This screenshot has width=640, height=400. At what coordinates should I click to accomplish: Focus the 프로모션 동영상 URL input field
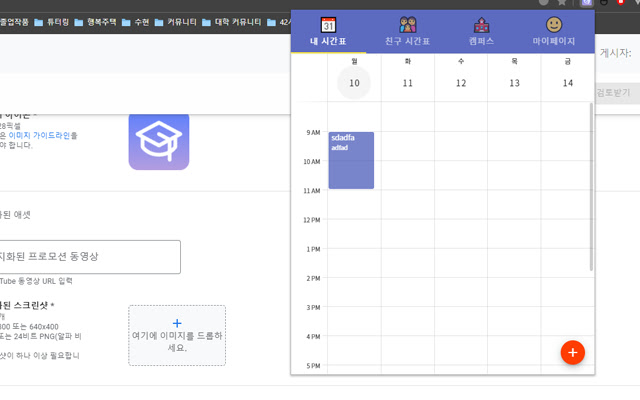point(90,257)
